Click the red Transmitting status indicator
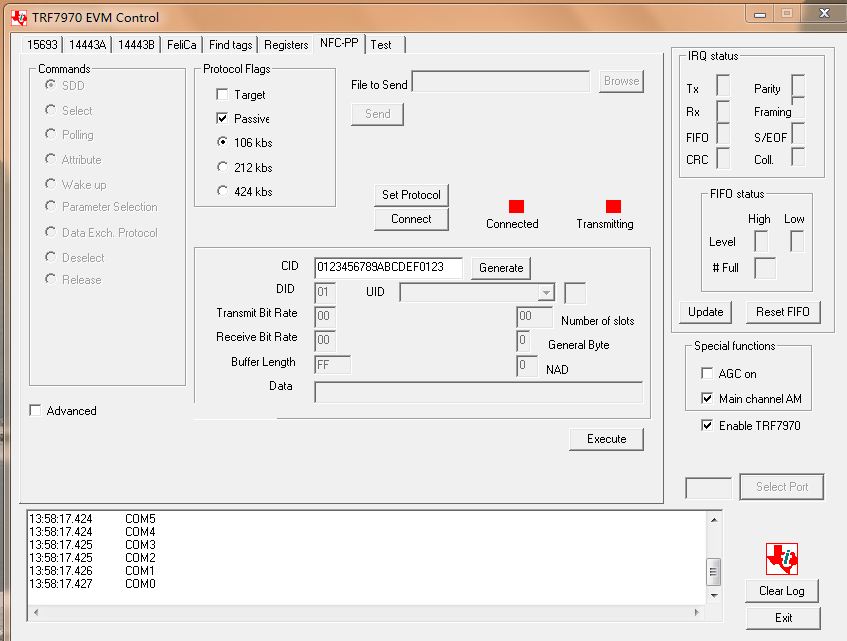The height and width of the screenshot is (641, 847). click(x=613, y=206)
